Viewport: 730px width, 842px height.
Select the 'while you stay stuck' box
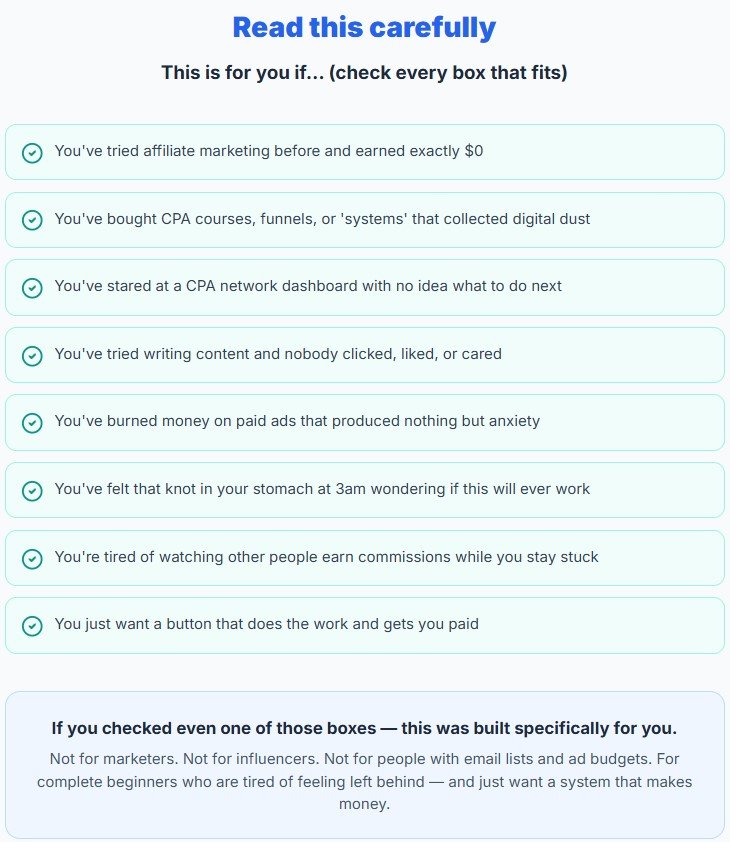click(x=365, y=558)
